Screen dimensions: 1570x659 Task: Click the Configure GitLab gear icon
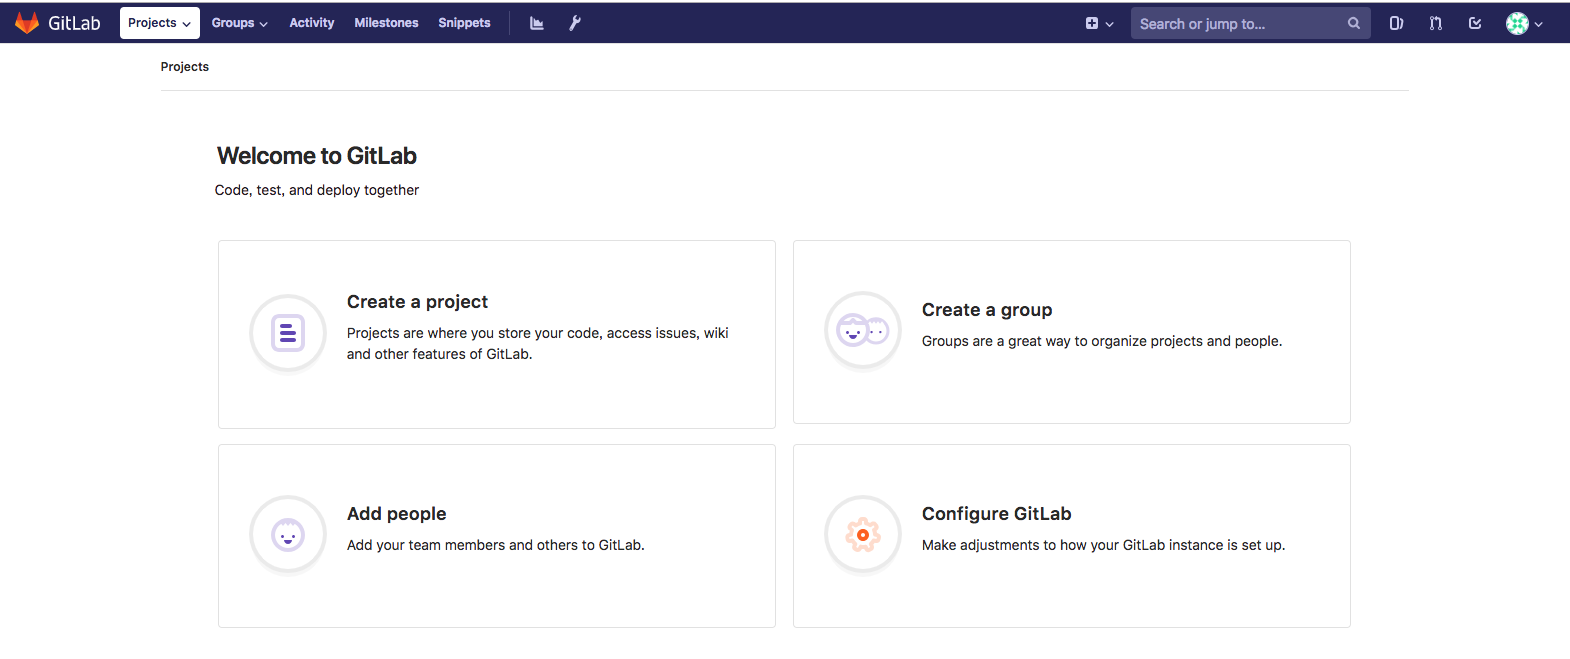click(x=862, y=535)
